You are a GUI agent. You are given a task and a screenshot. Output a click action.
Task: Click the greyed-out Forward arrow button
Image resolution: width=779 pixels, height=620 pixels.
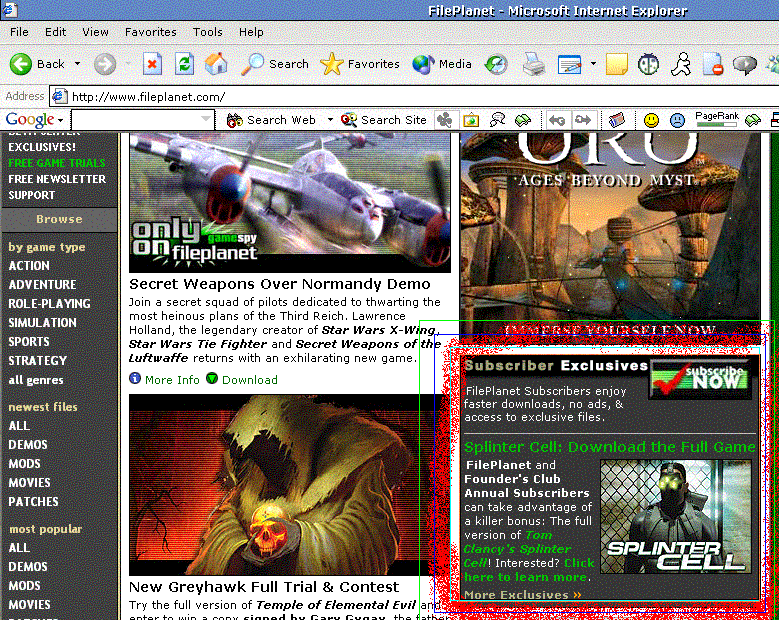105,64
